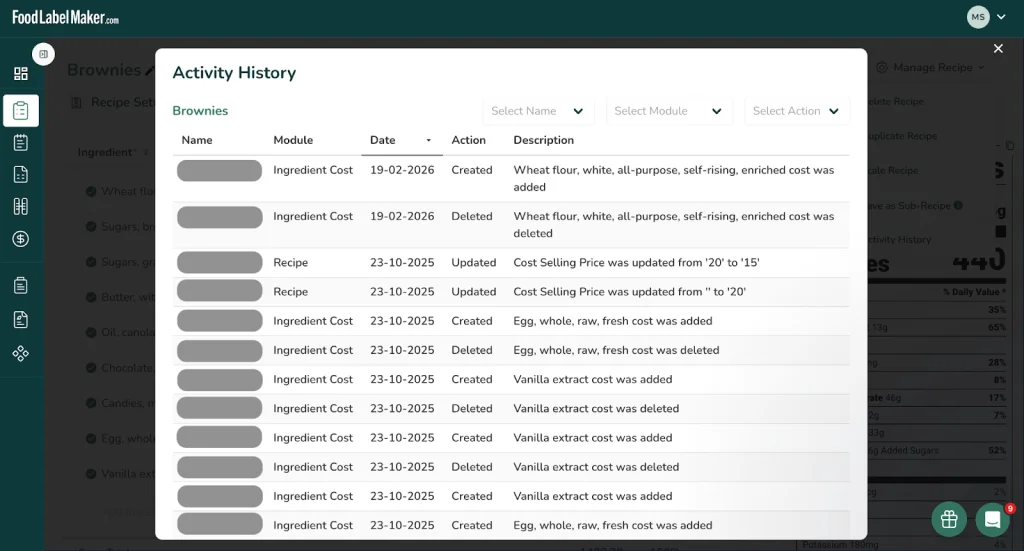Click the copy icon near the label panel
Screen dimensions: 1024x551
1010,146
